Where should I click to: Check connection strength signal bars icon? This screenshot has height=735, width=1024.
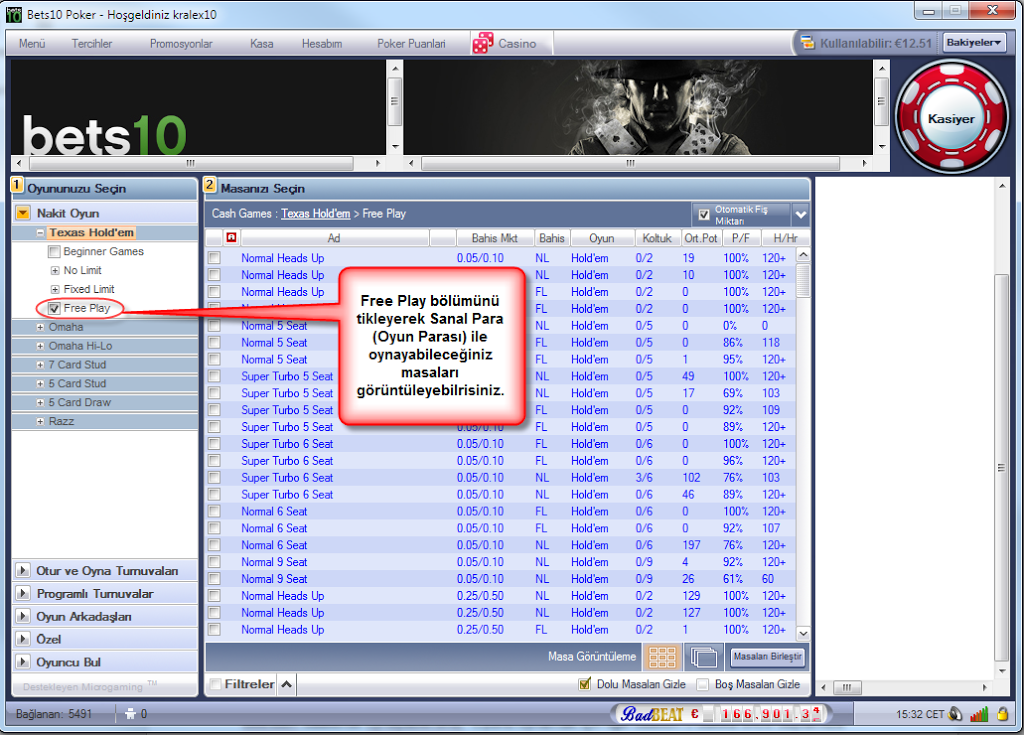[979, 714]
